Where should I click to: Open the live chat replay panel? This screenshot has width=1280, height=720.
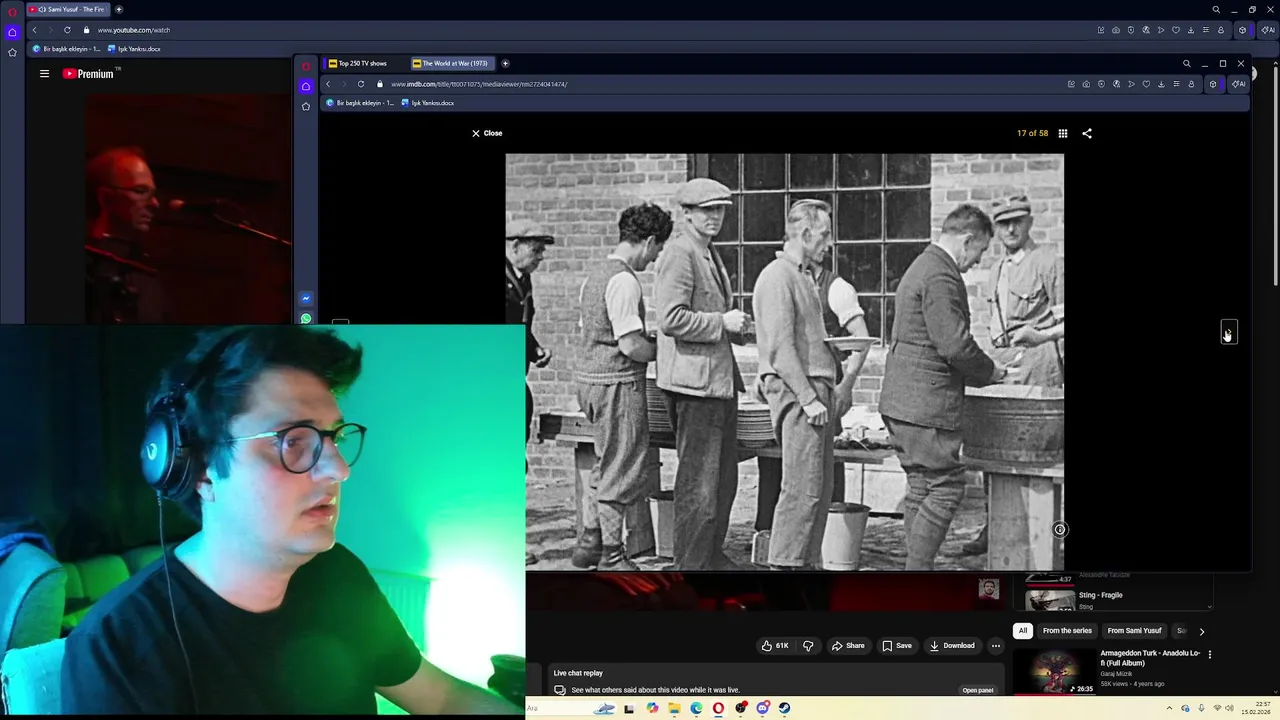coord(978,690)
